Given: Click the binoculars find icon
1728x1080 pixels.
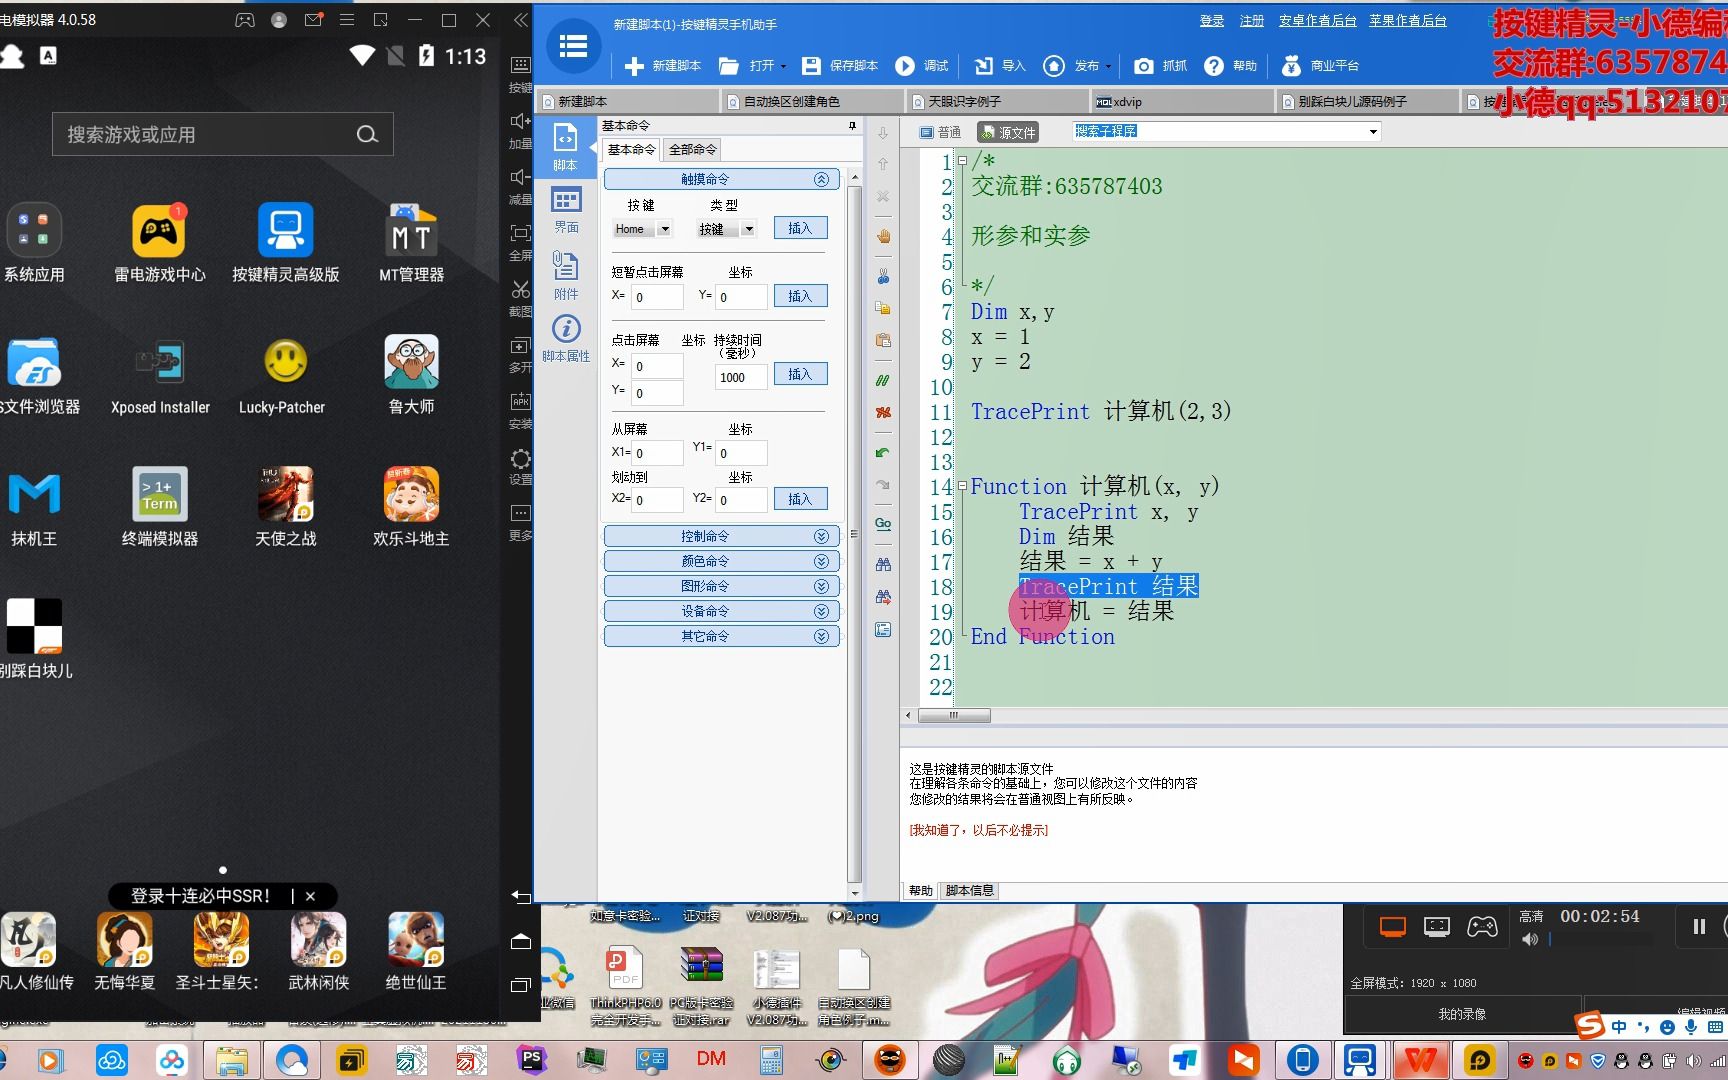Looking at the screenshot, I should click(883, 565).
